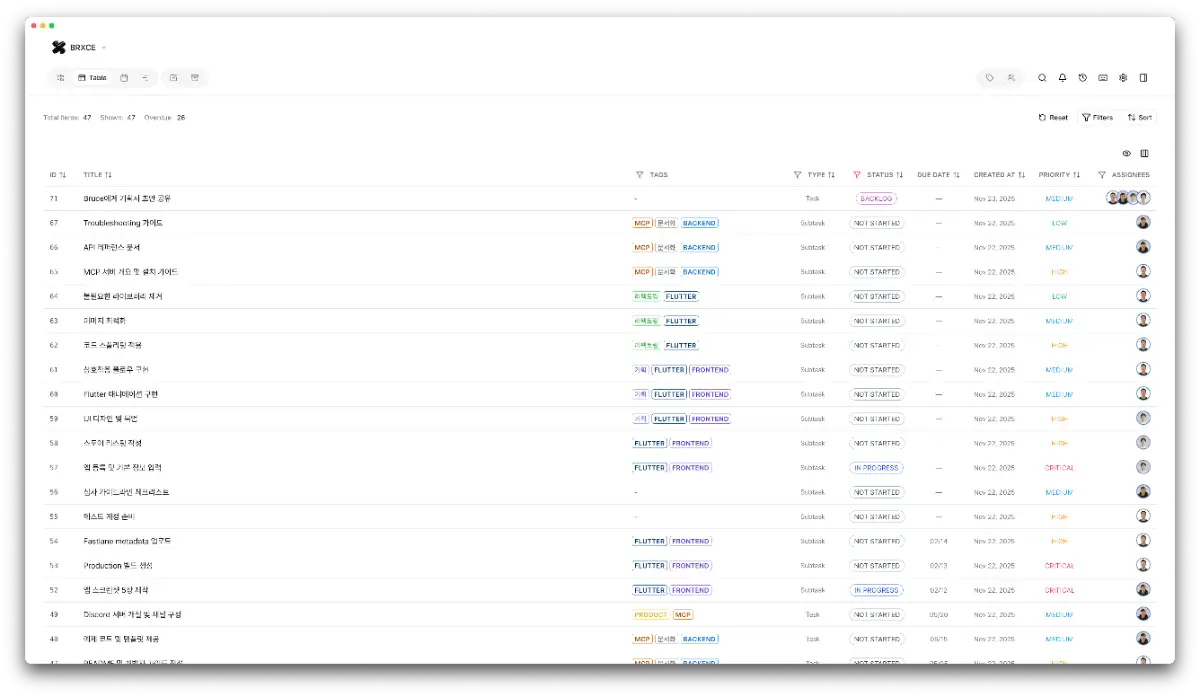Click the tag filter icon in toolbar

(989, 77)
